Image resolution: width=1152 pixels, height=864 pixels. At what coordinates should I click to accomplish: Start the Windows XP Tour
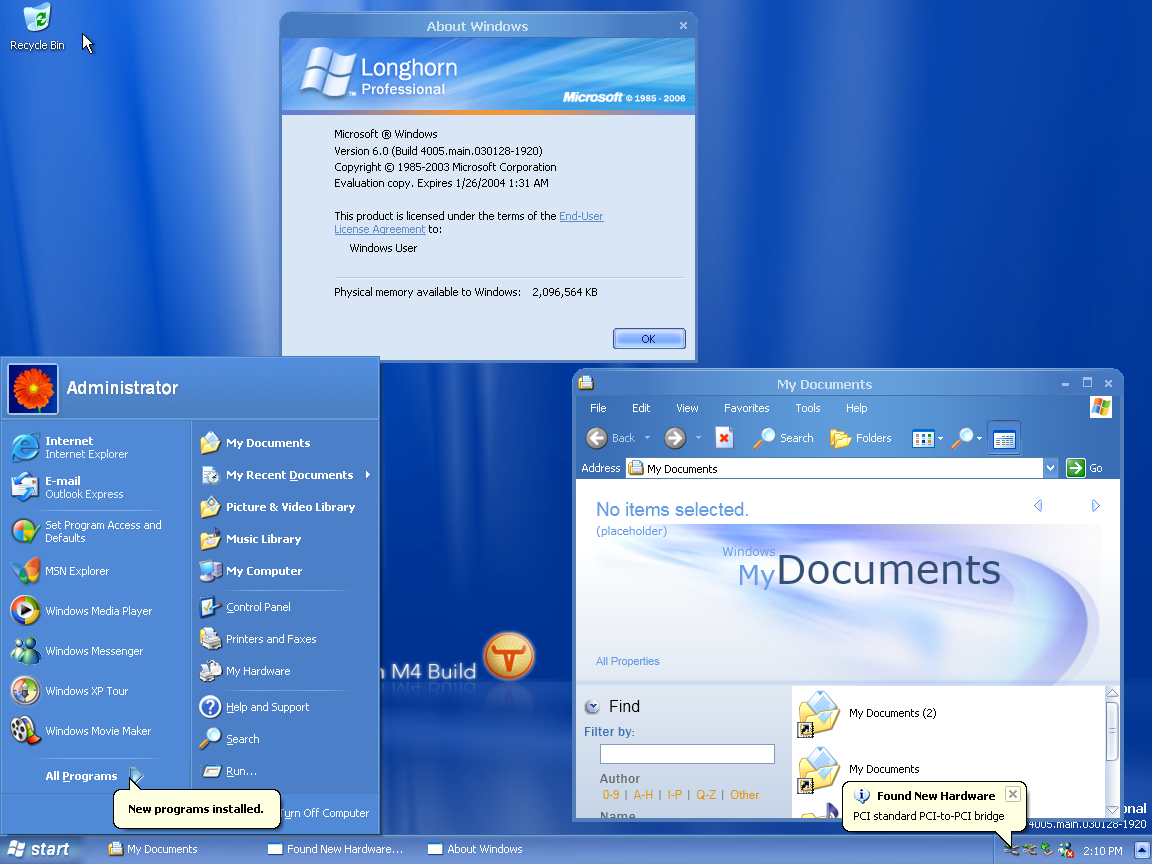[70, 691]
